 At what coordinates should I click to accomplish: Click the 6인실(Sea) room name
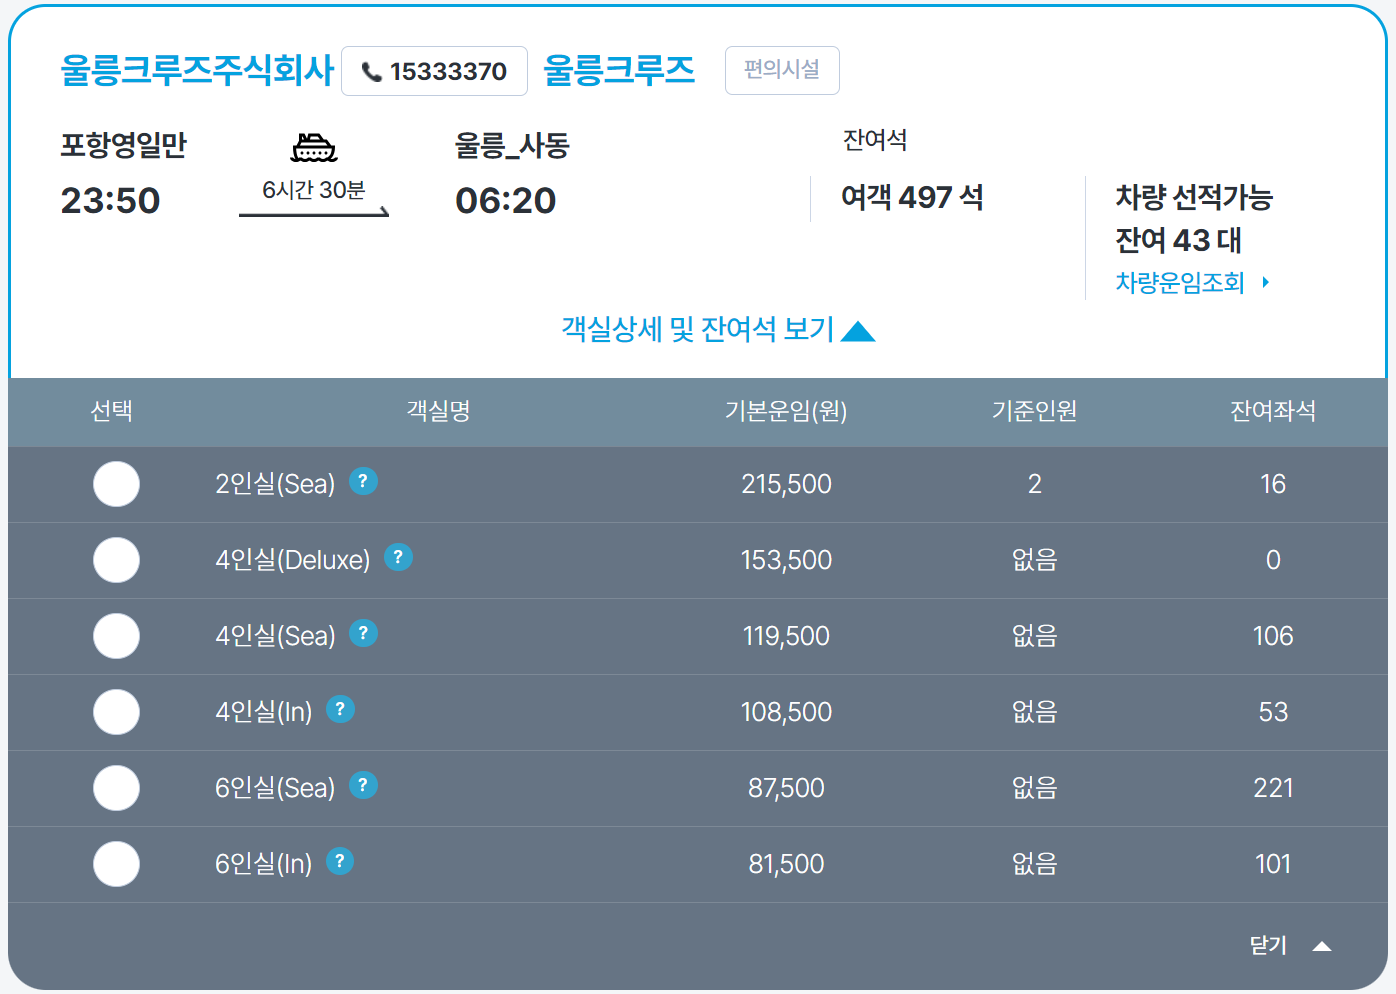pyautogui.click(x=275, y=788)
